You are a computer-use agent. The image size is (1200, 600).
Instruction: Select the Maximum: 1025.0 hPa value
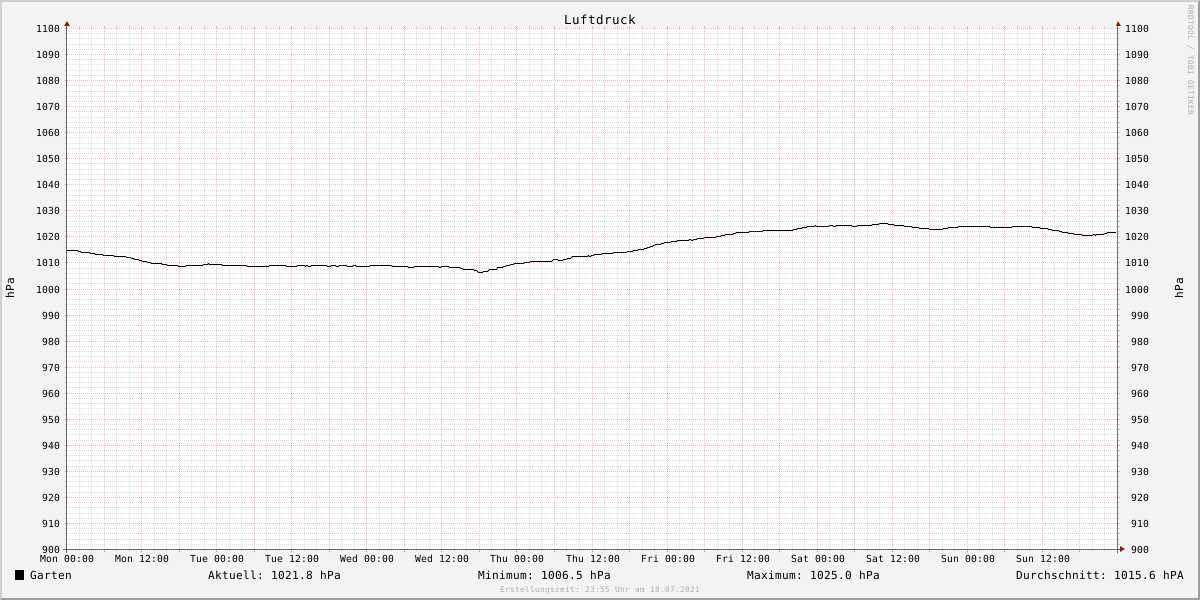point(813,575)
